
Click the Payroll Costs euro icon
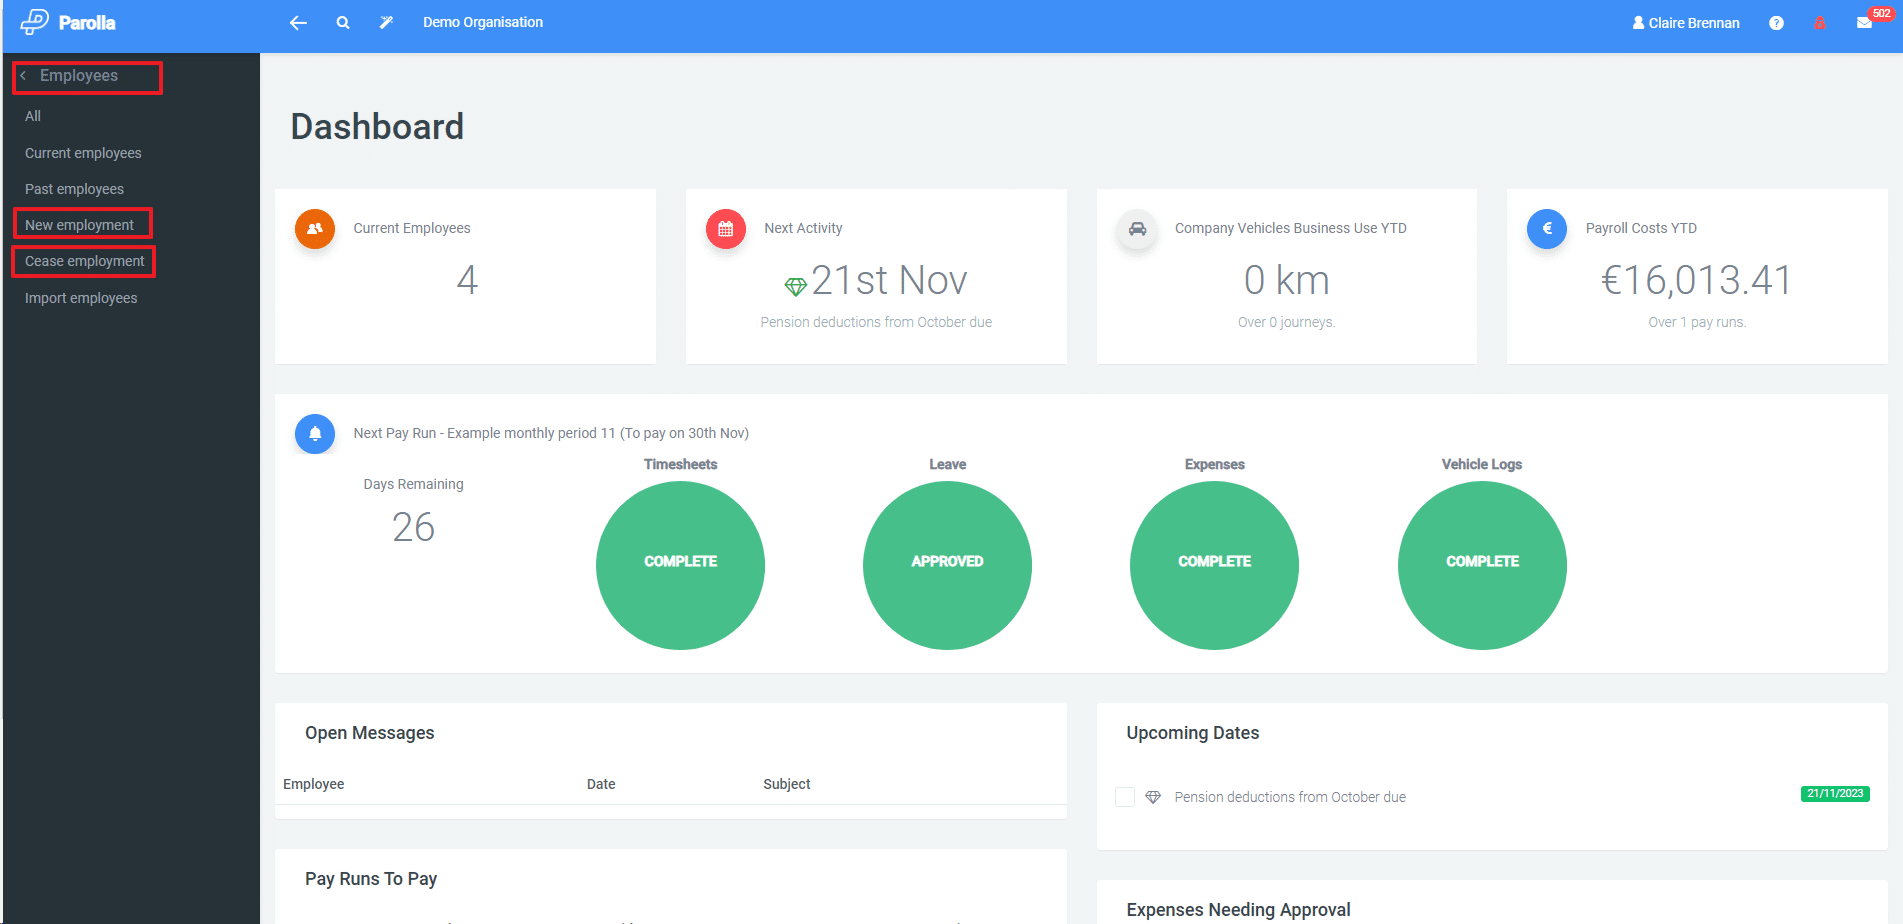click(1547, 229)
